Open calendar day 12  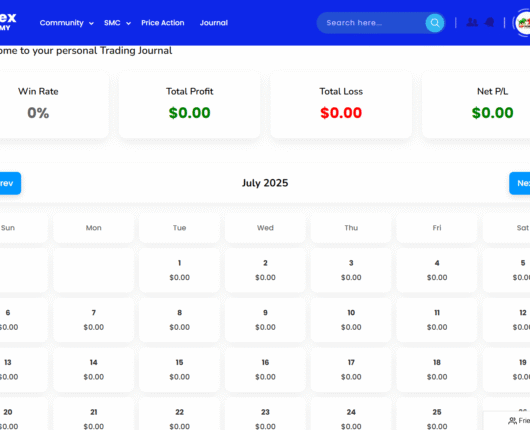click(x=507, y=320)
